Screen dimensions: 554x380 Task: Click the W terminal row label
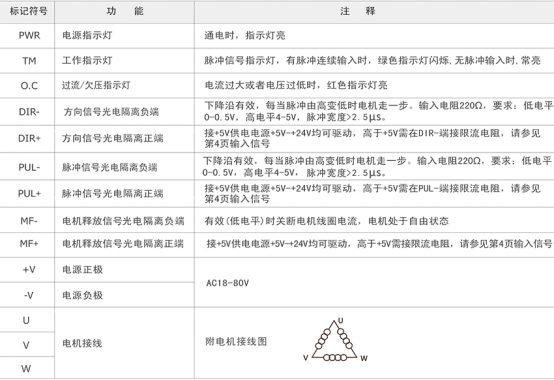[26, 369]
